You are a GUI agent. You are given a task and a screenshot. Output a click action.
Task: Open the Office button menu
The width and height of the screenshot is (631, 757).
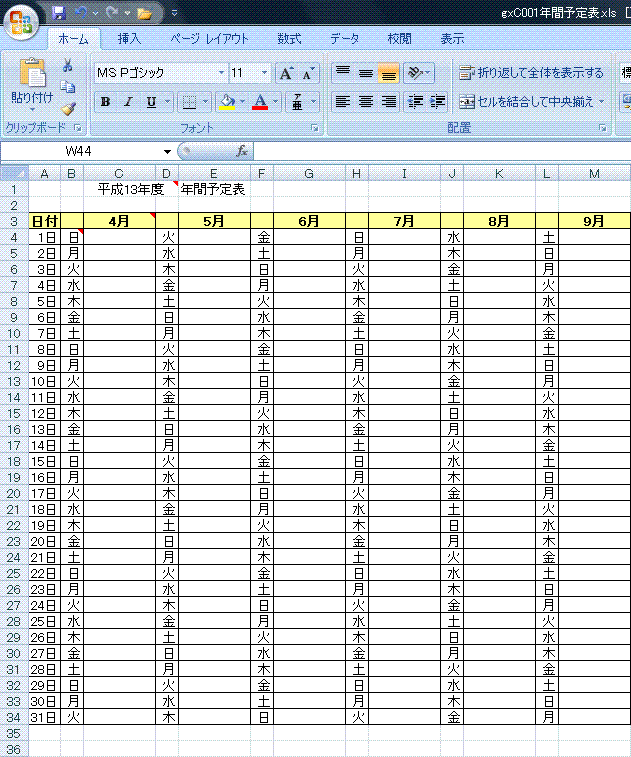pos(21,22)
